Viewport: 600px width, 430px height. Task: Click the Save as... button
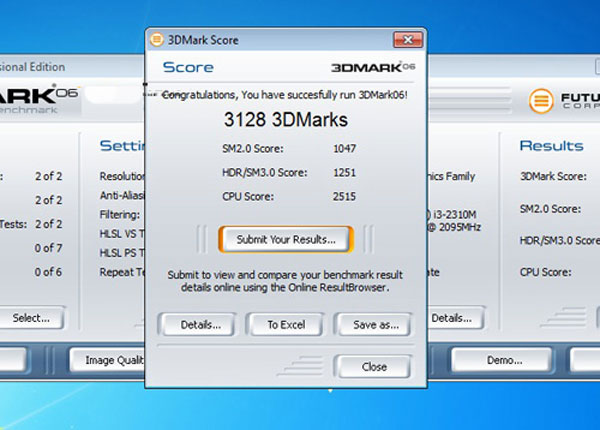(373, 324)
